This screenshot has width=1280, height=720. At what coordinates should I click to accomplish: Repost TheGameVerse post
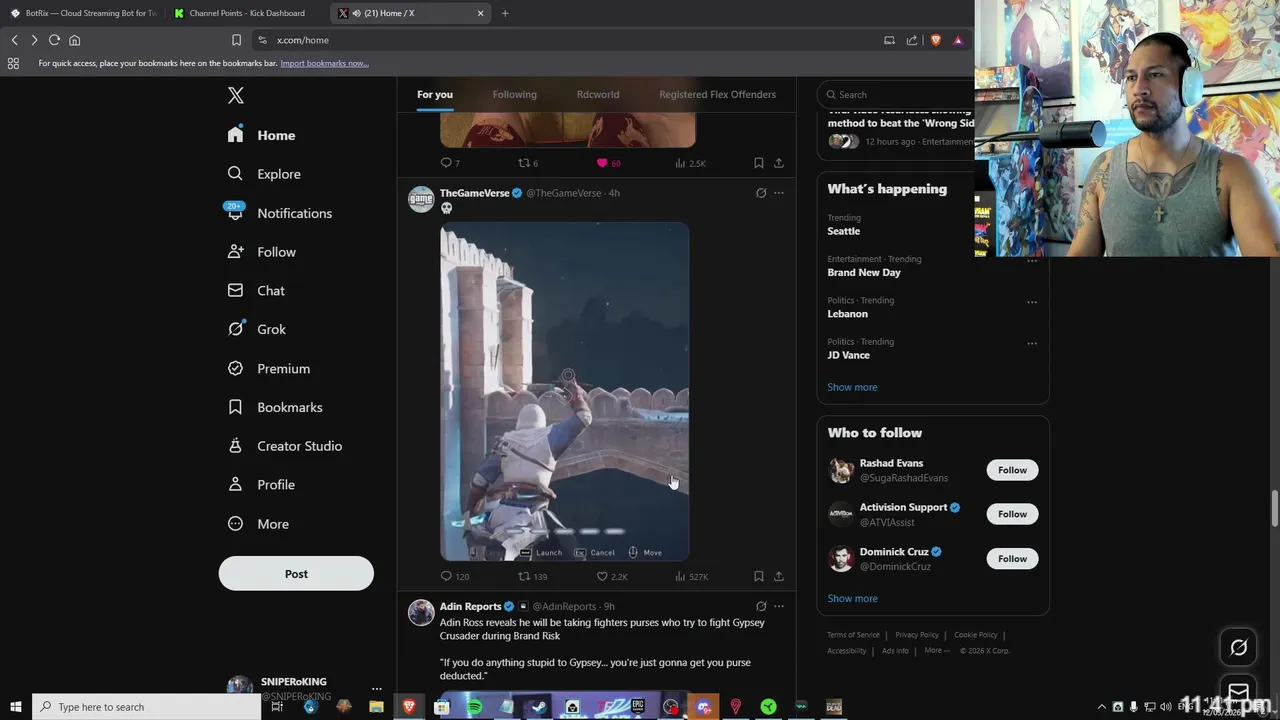532,576
